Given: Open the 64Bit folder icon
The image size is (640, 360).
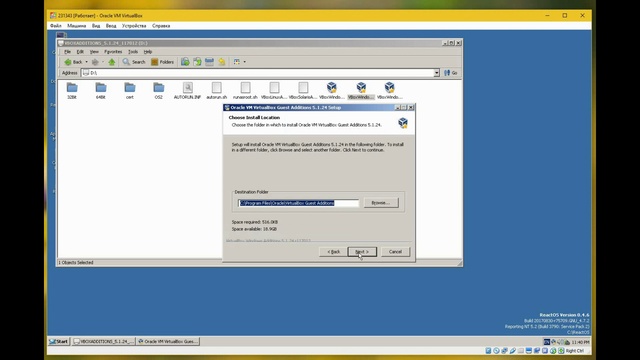Looking at the screenshot, I should coord(101,91).
